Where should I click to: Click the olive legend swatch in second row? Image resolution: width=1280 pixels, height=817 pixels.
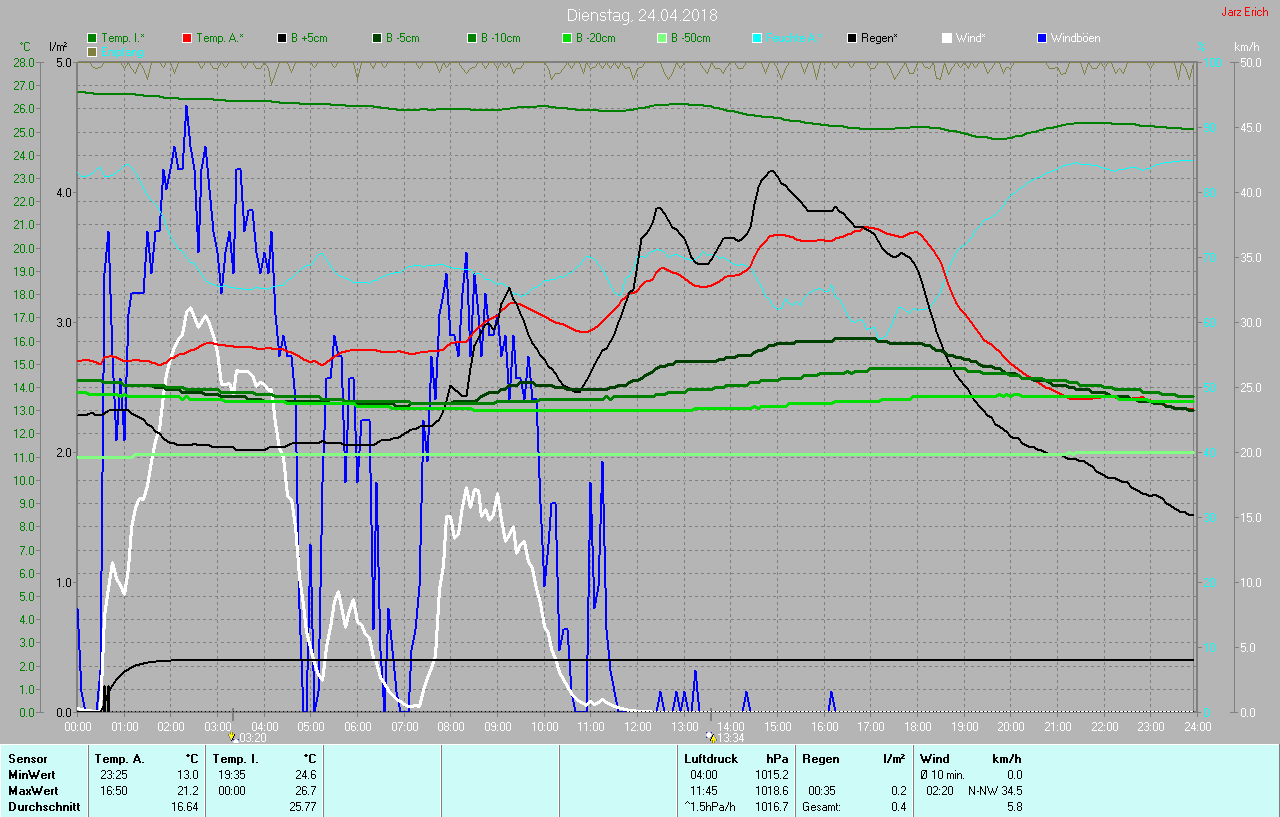pos(93,51)
